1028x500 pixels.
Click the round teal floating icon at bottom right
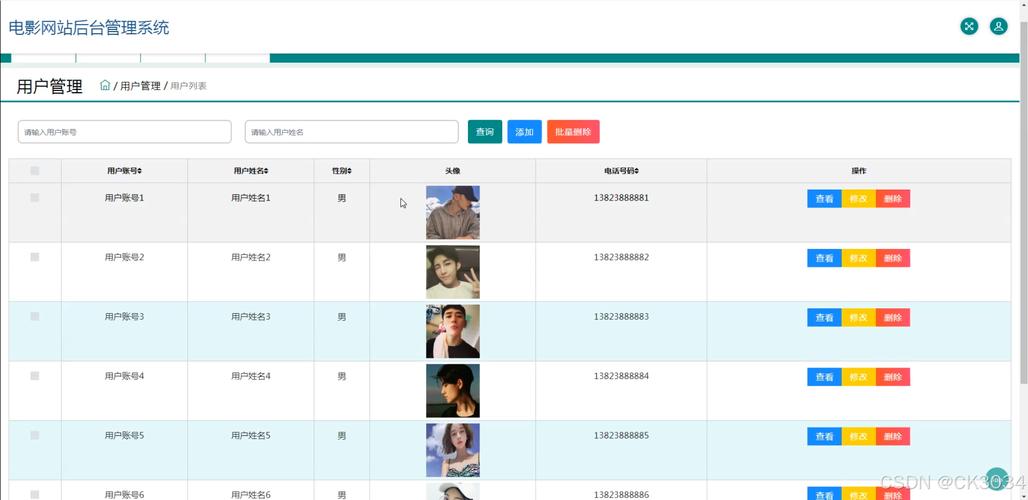(997, 478)
